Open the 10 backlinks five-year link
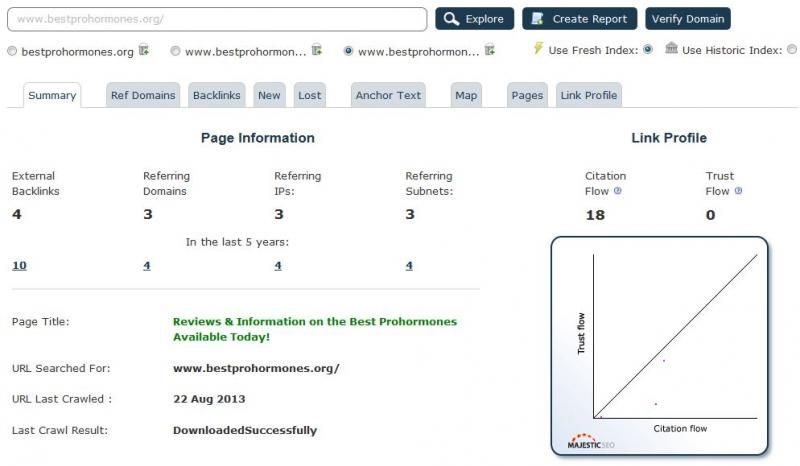This screenshot has width=800, height=466. pyautogui.click(x=19, y=265)
